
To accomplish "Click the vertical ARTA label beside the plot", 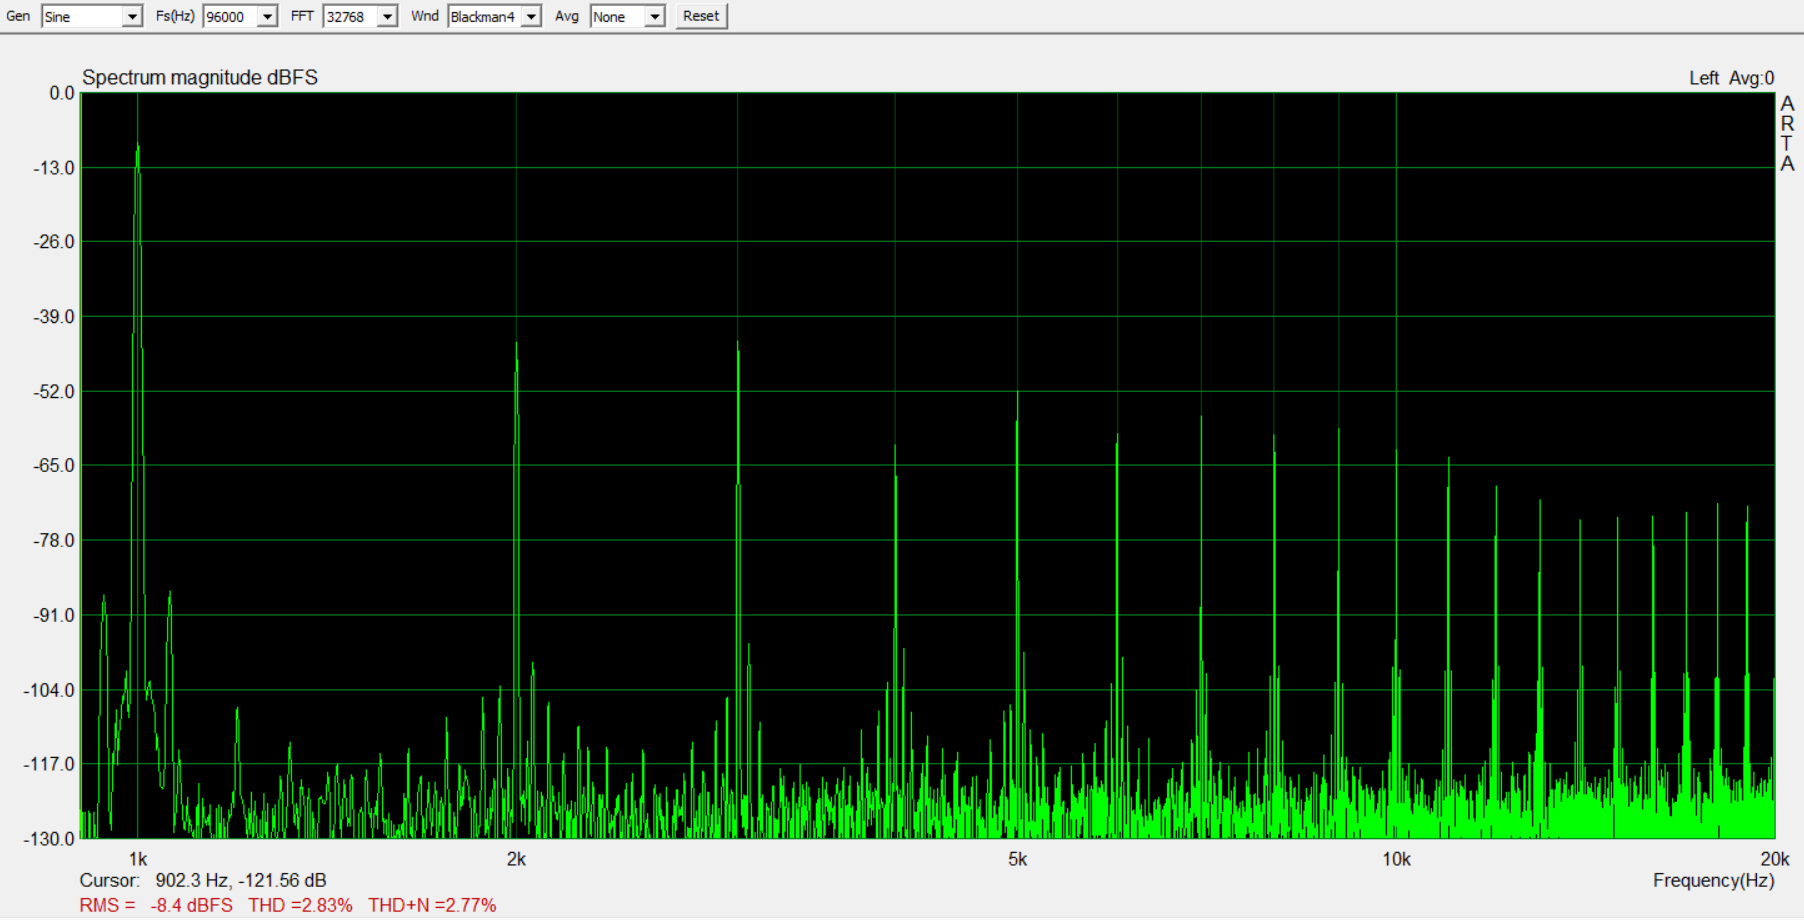I will tap(1787, 134).
